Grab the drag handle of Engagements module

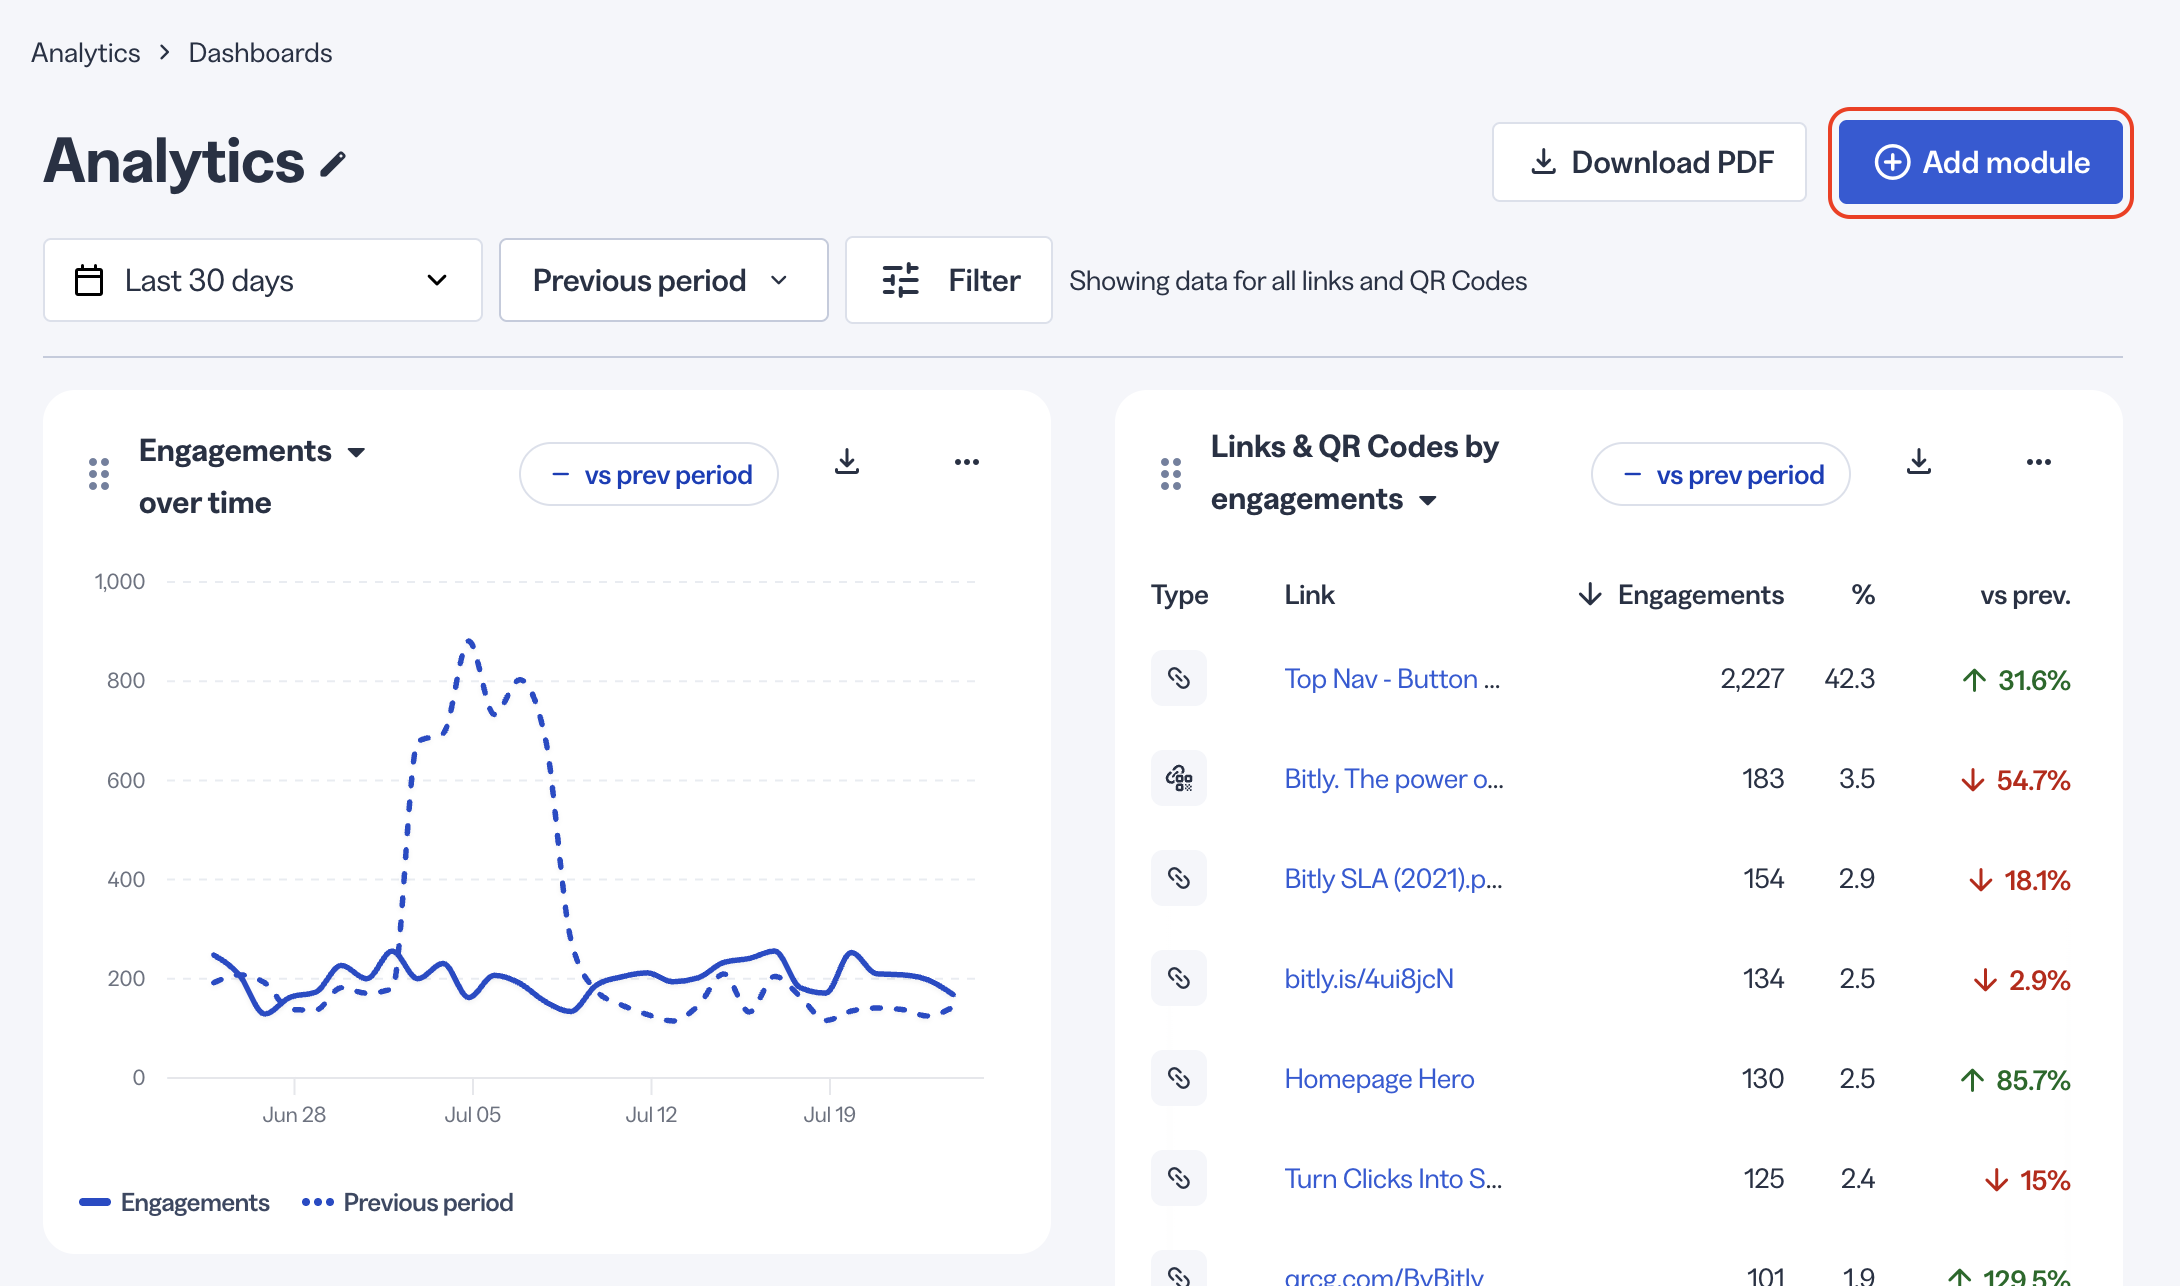[x=99, y=474]
